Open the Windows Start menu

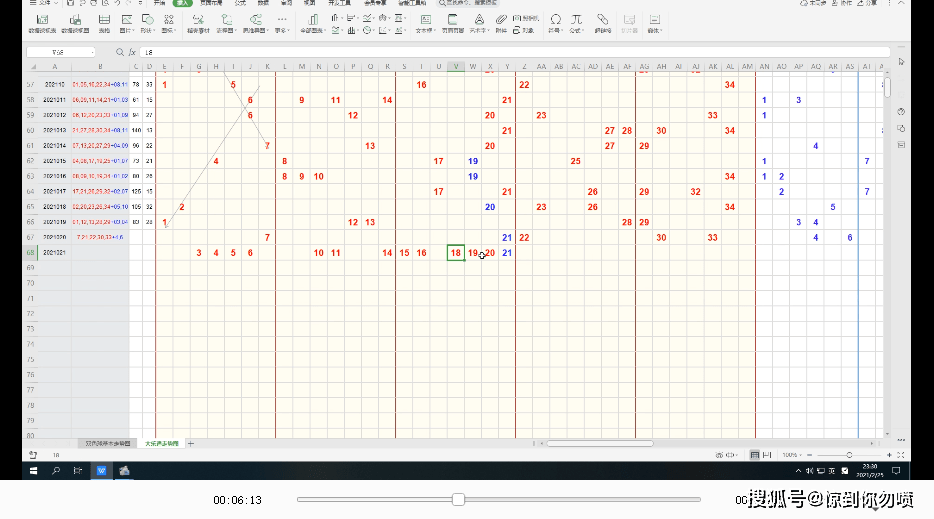point(33,471)
